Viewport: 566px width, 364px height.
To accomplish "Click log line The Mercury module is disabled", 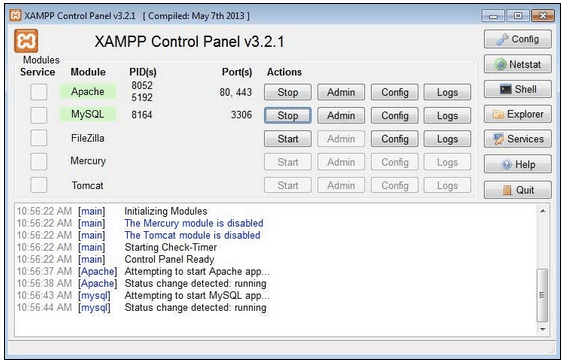I will click(194, 223).
